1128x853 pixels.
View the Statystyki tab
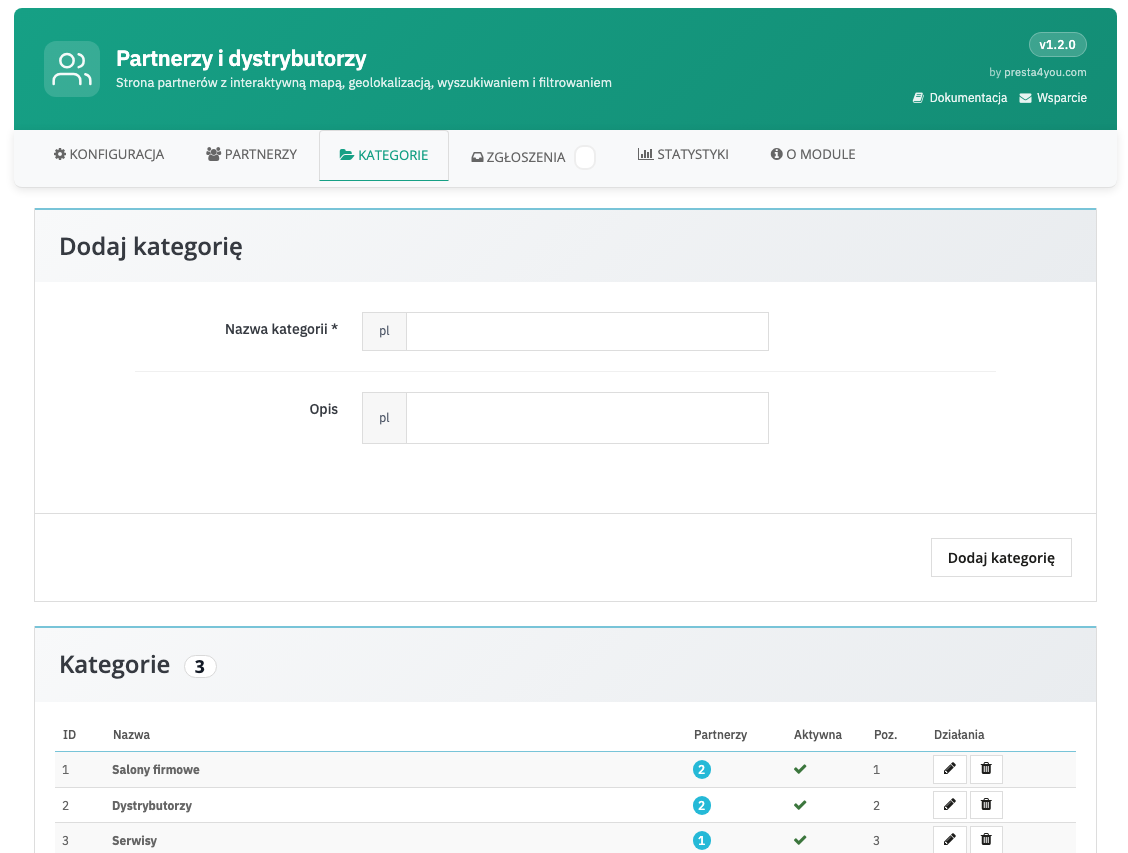[683, 155]
